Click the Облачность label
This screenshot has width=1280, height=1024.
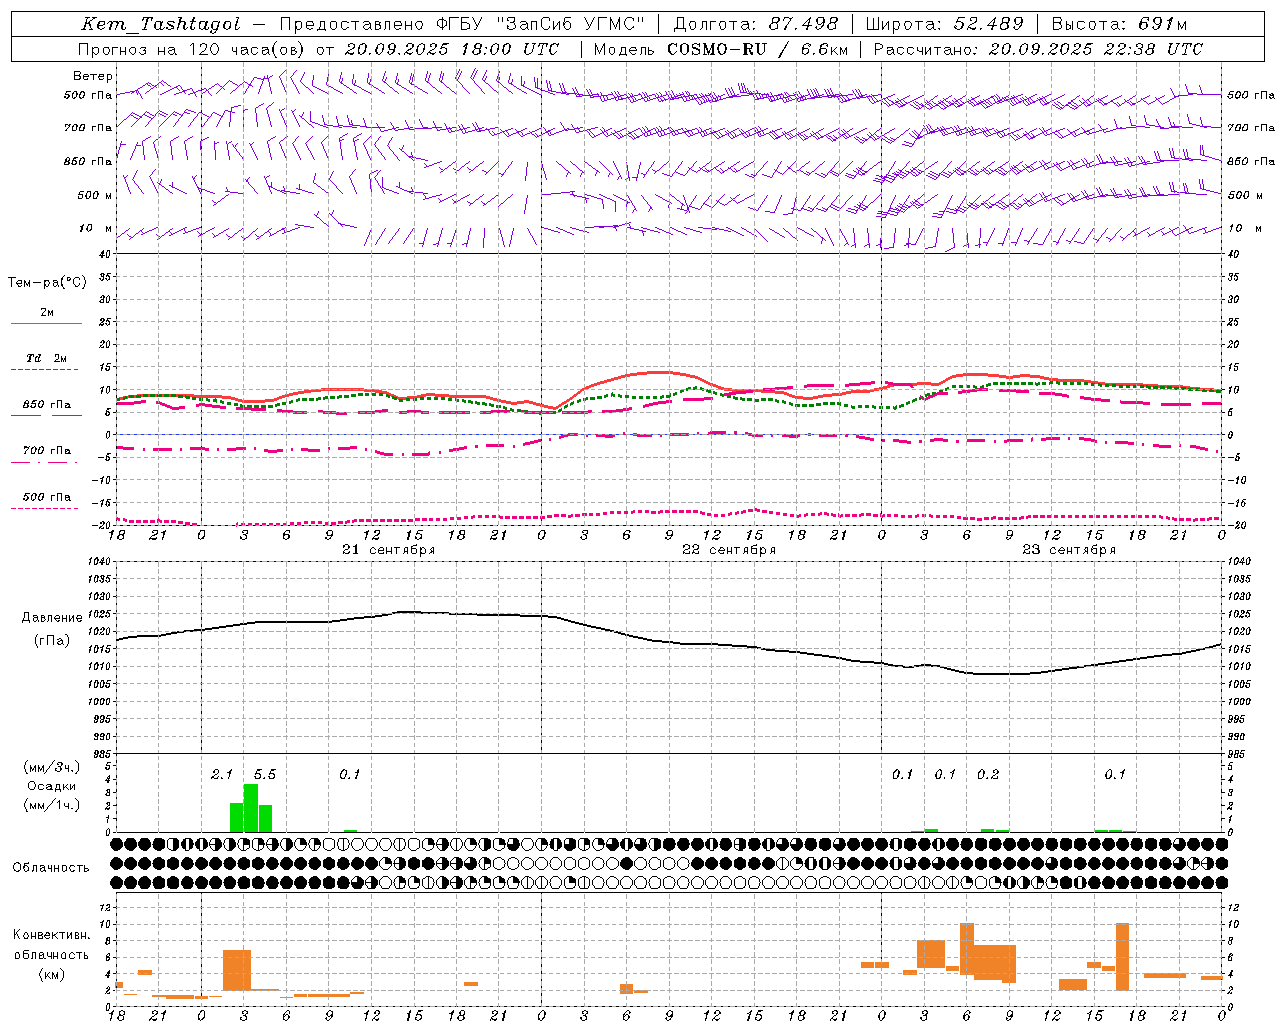[50, 868]
